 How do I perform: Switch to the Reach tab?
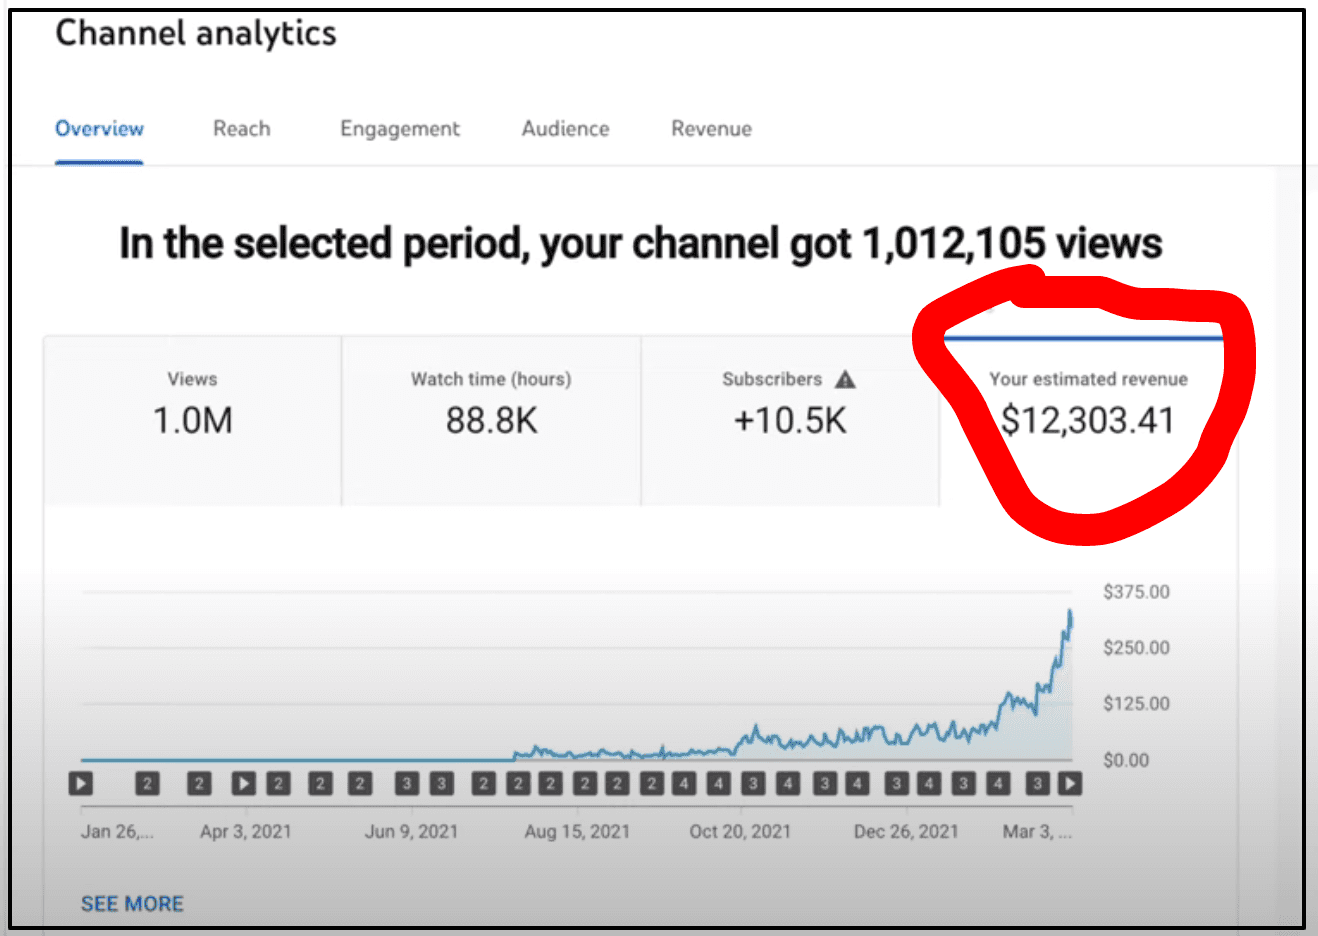tap(242, 129)
